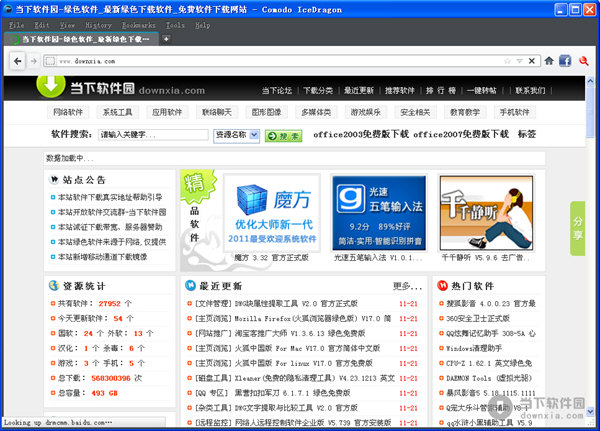
Task: Click the Facebook share toolbar icon
Action: click(565, 60)
